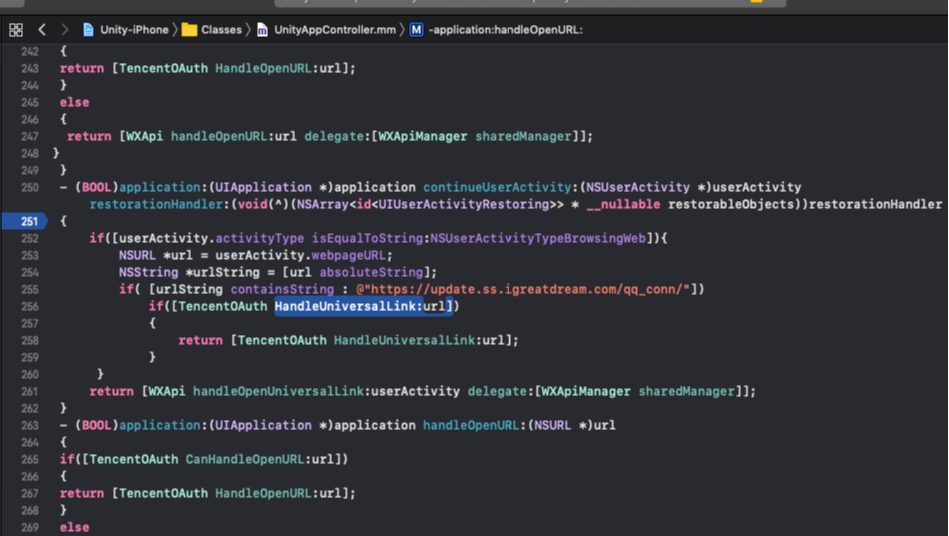Click sharedManager on line 247
The height and width of the screenshot is (536, 949).
pyautogui.click(x=524, y=136)
